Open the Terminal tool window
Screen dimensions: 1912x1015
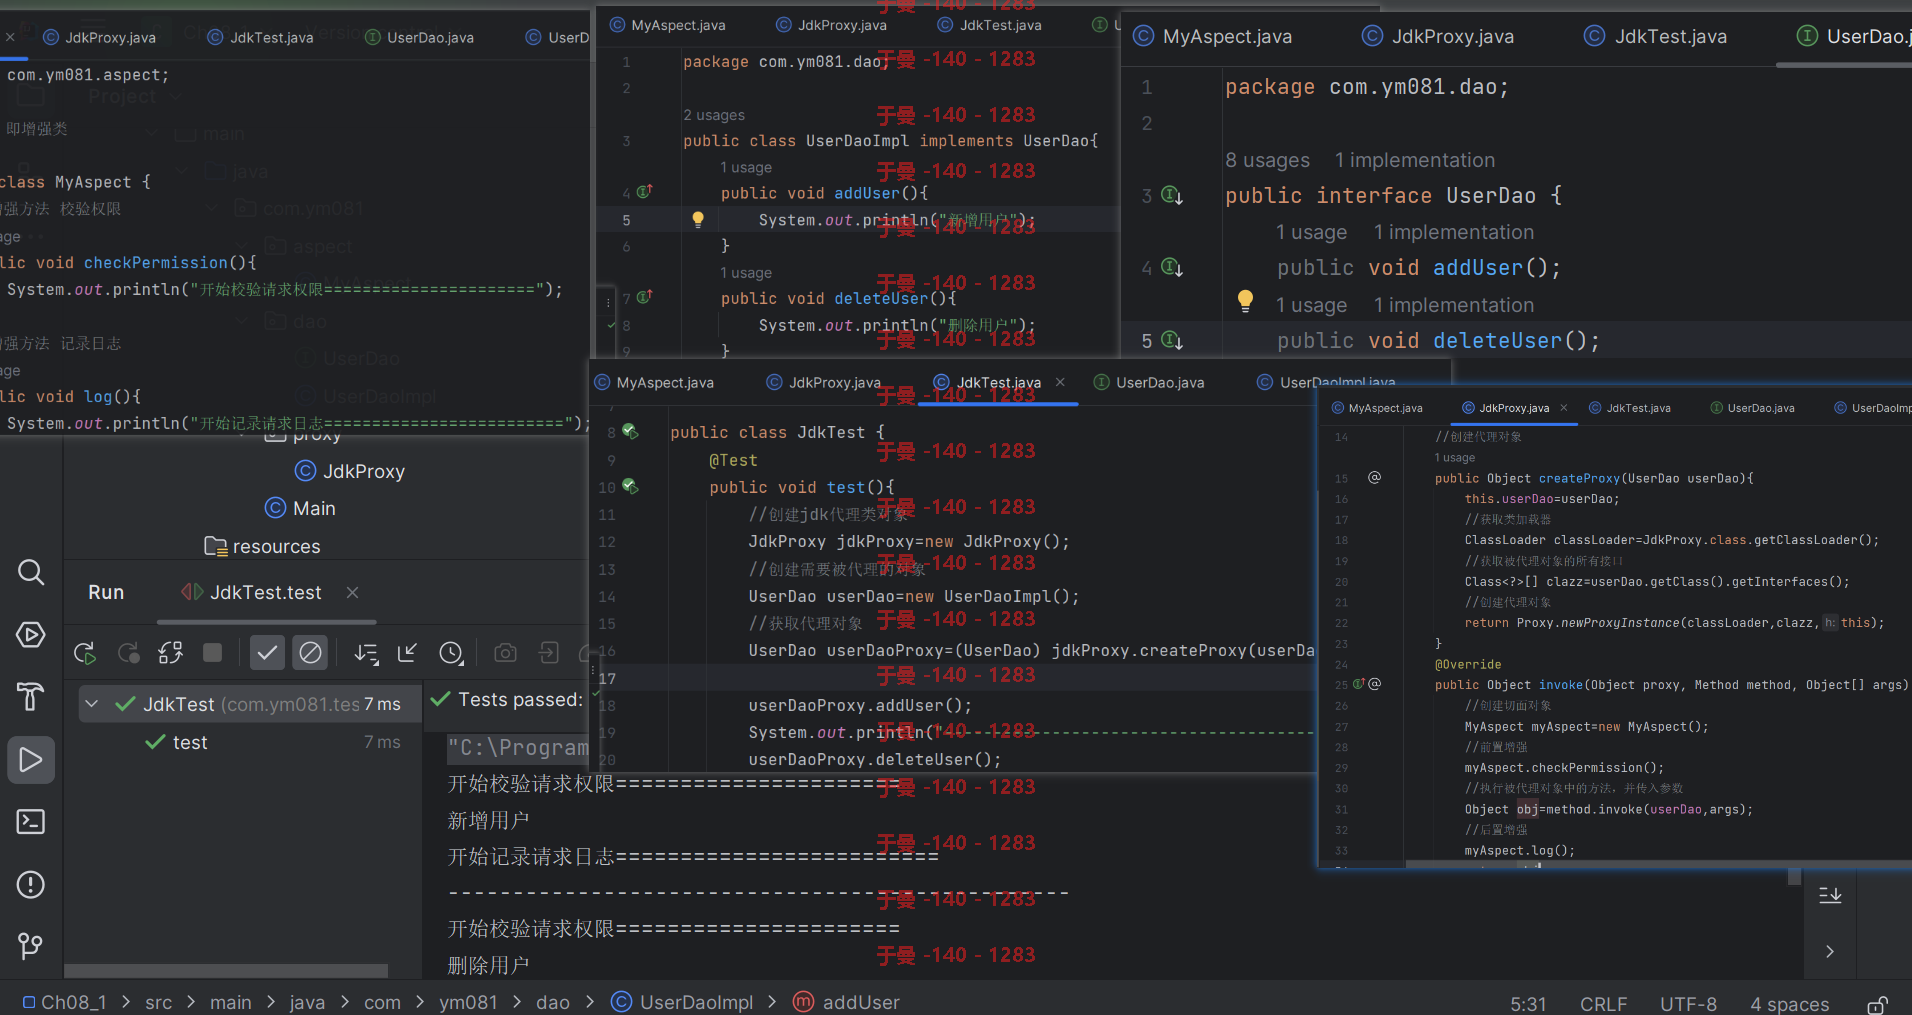[31, 822]
